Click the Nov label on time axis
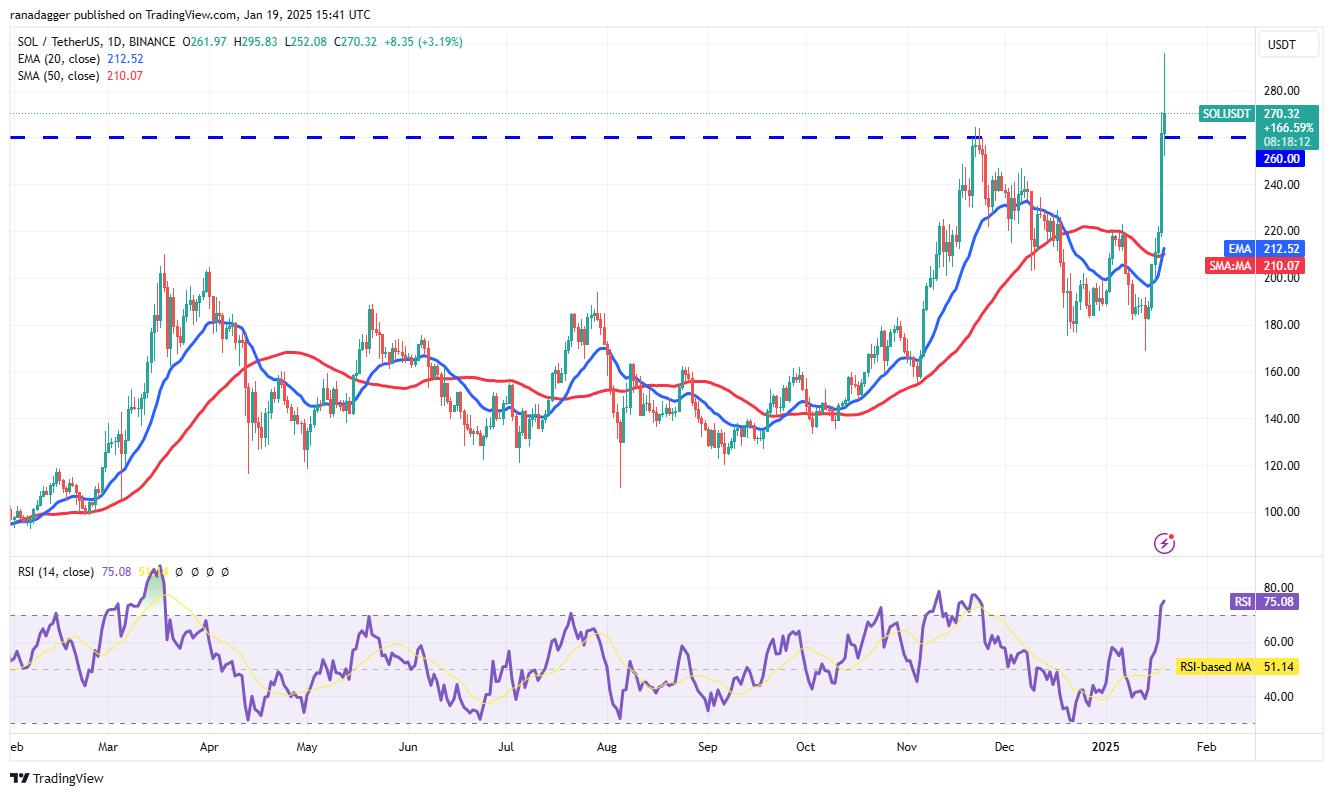Screen dimensions: 1333x796 (x=907, y=746)
